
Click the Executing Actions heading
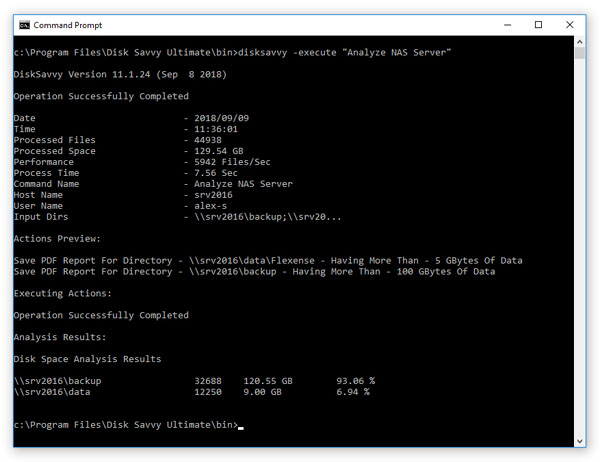tap(63, 294)
